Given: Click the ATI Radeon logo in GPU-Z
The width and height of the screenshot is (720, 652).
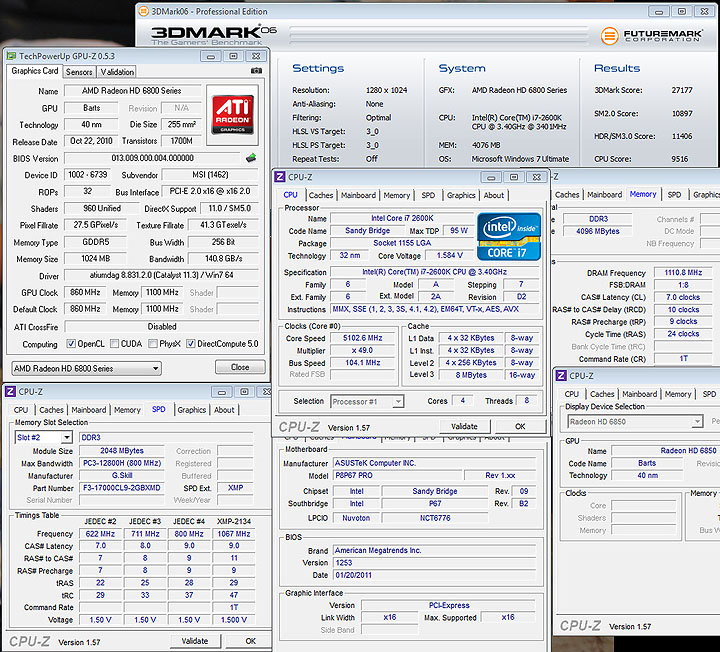Looking at the screenshot, I should [232, 115].
